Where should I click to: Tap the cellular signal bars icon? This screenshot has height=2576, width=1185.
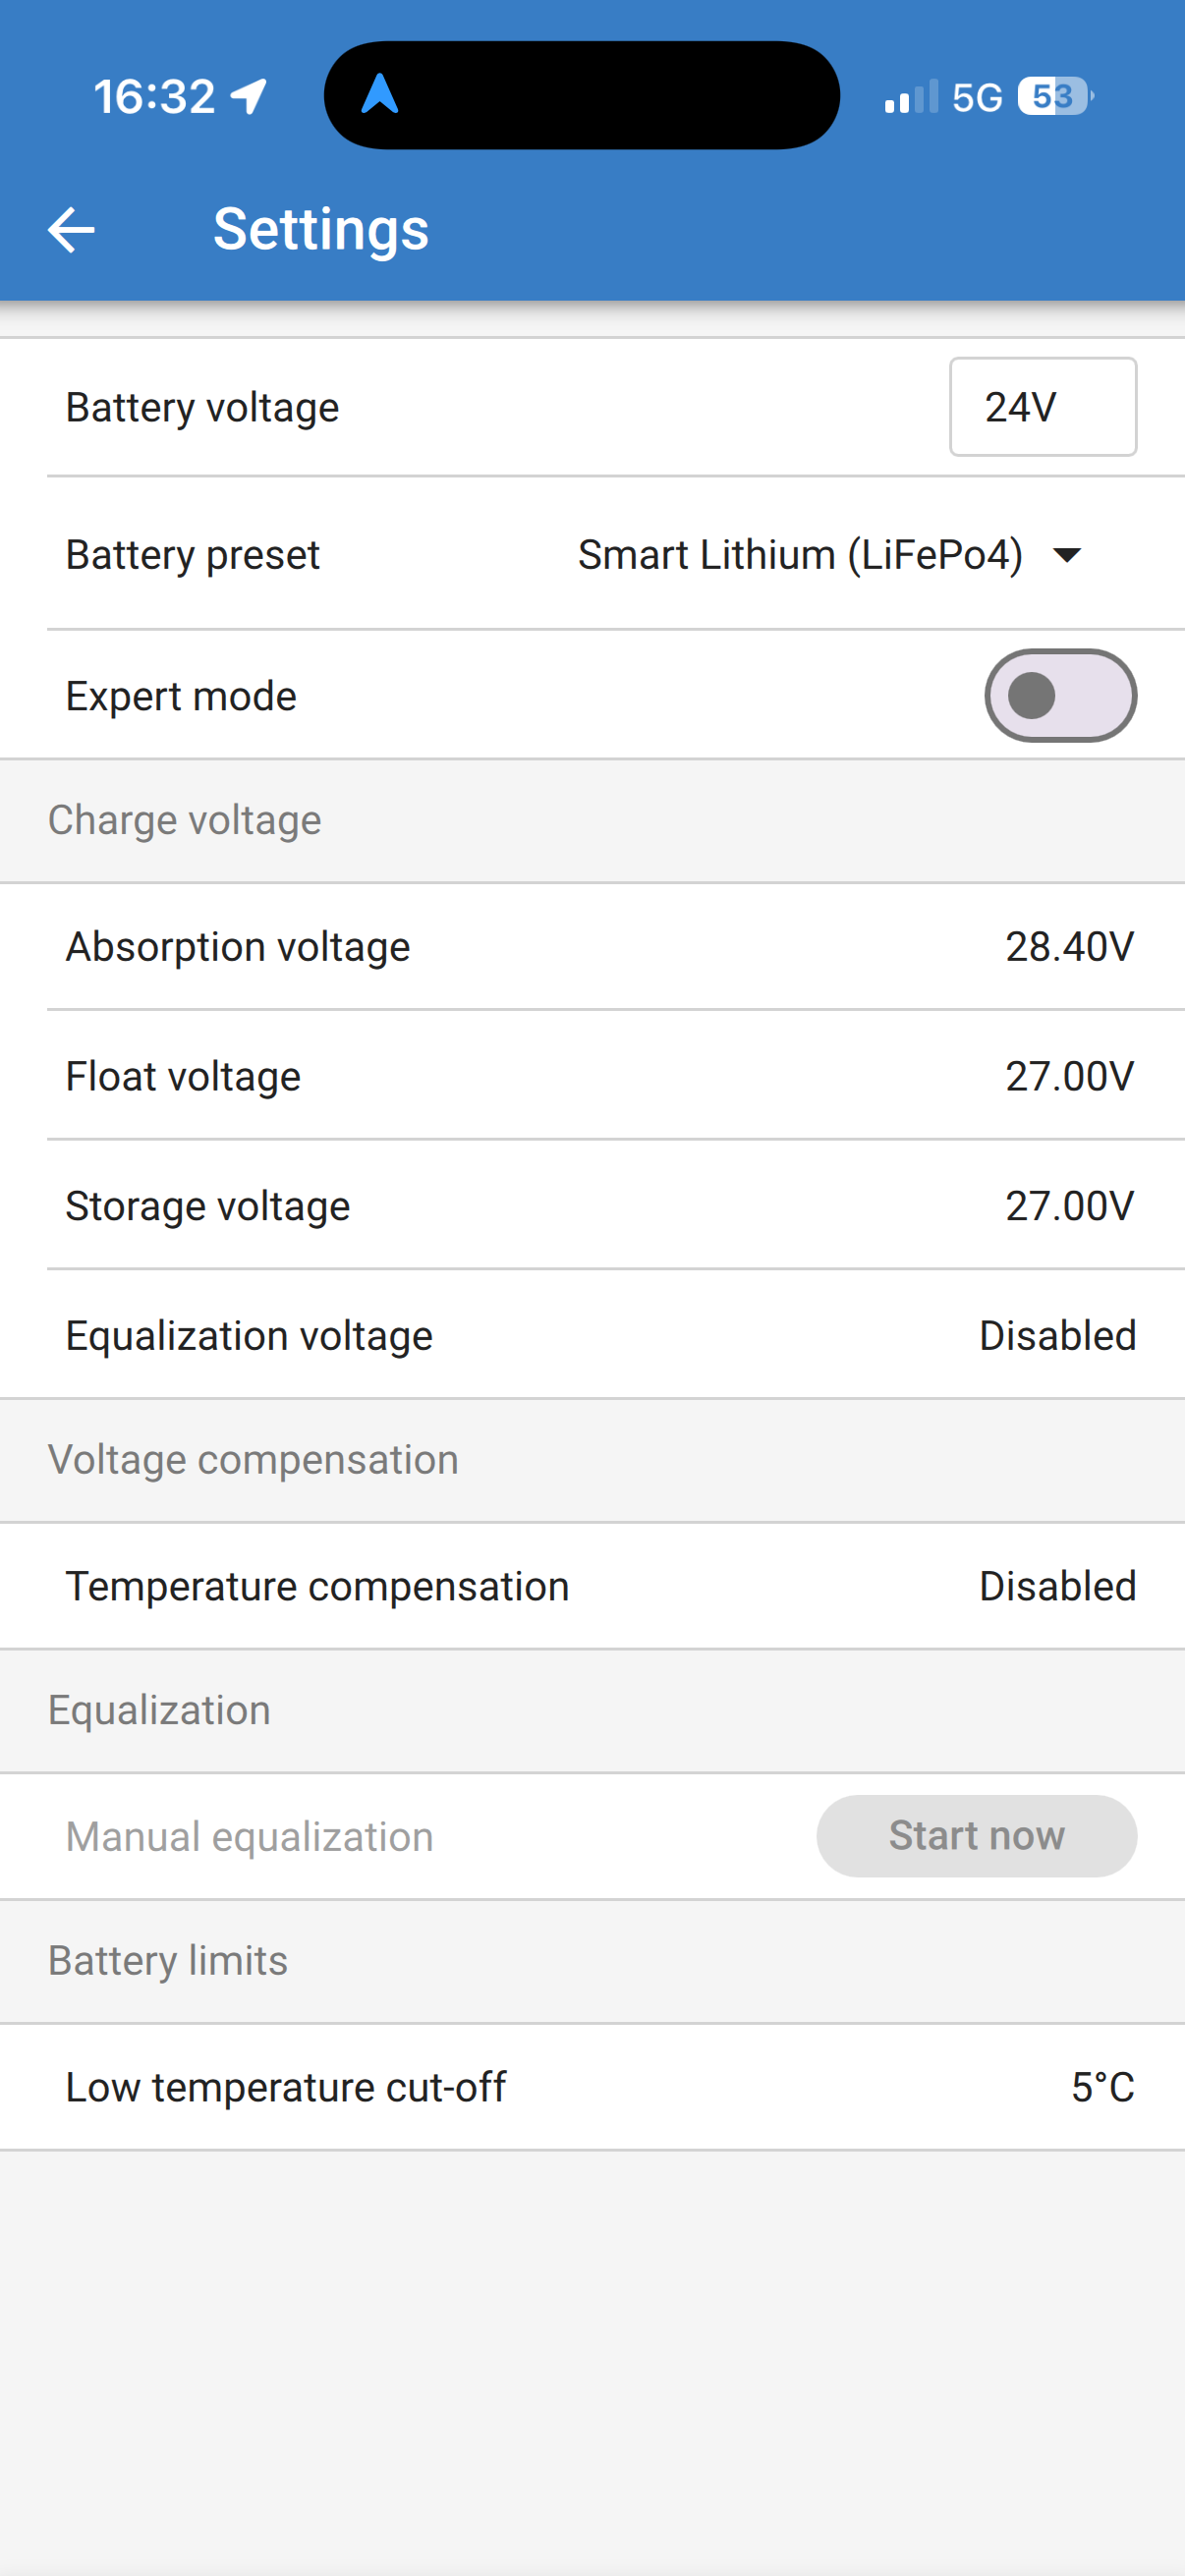tap(911, 97)
